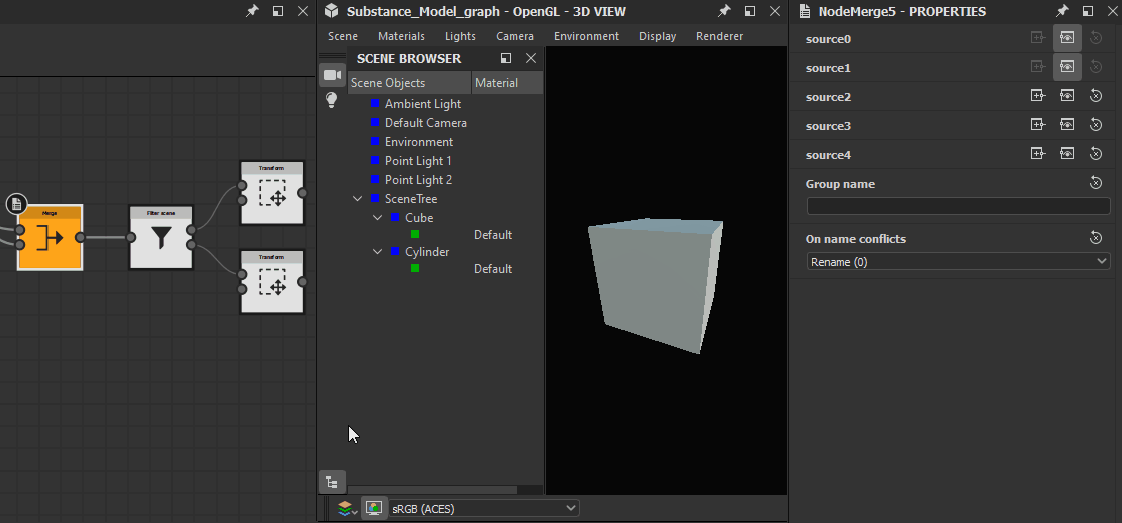Select the upper Transform node
Image resolution: width=1122 pixels, height=523 pixels.
[x=272, y=193]
